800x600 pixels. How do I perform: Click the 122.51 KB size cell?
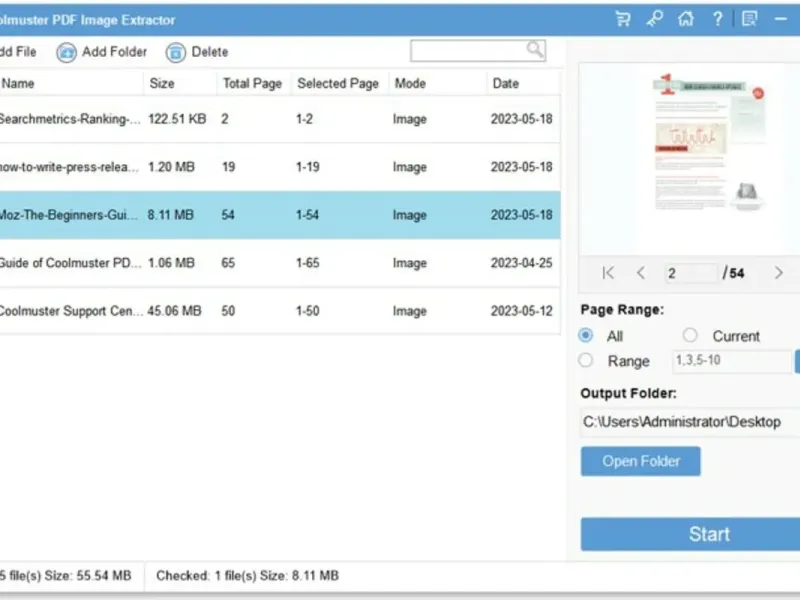click(x=177, y=119)
